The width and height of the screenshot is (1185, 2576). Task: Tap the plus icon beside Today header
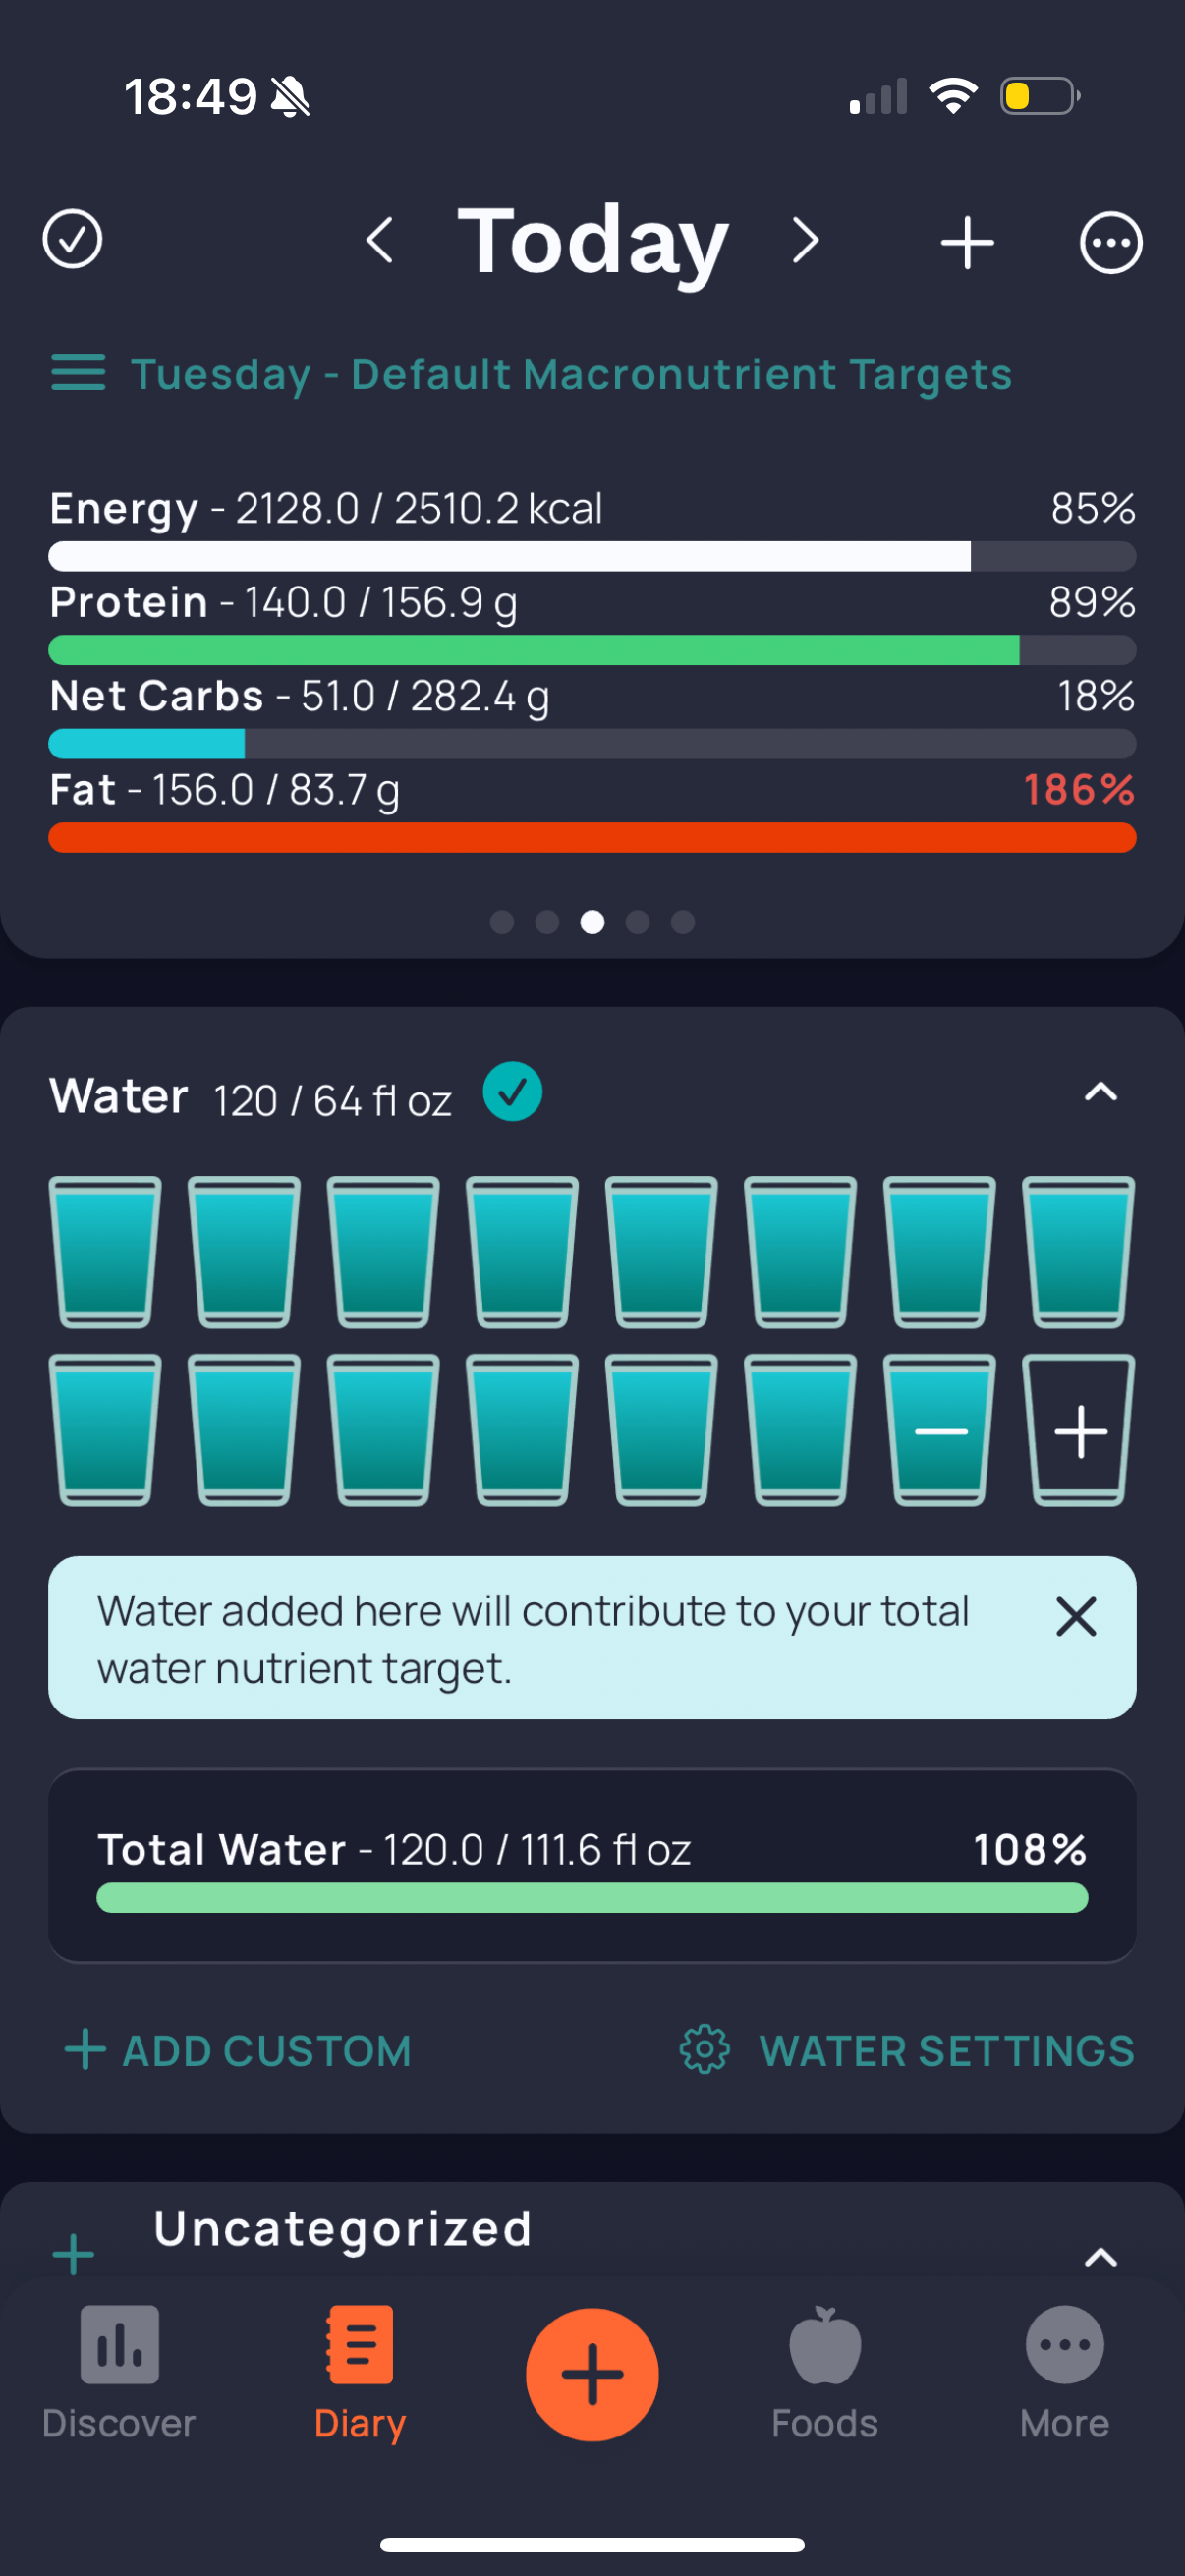tap(967, 242)
